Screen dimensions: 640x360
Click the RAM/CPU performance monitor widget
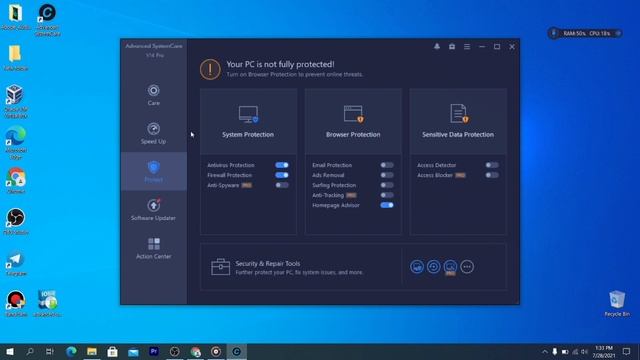584,33
